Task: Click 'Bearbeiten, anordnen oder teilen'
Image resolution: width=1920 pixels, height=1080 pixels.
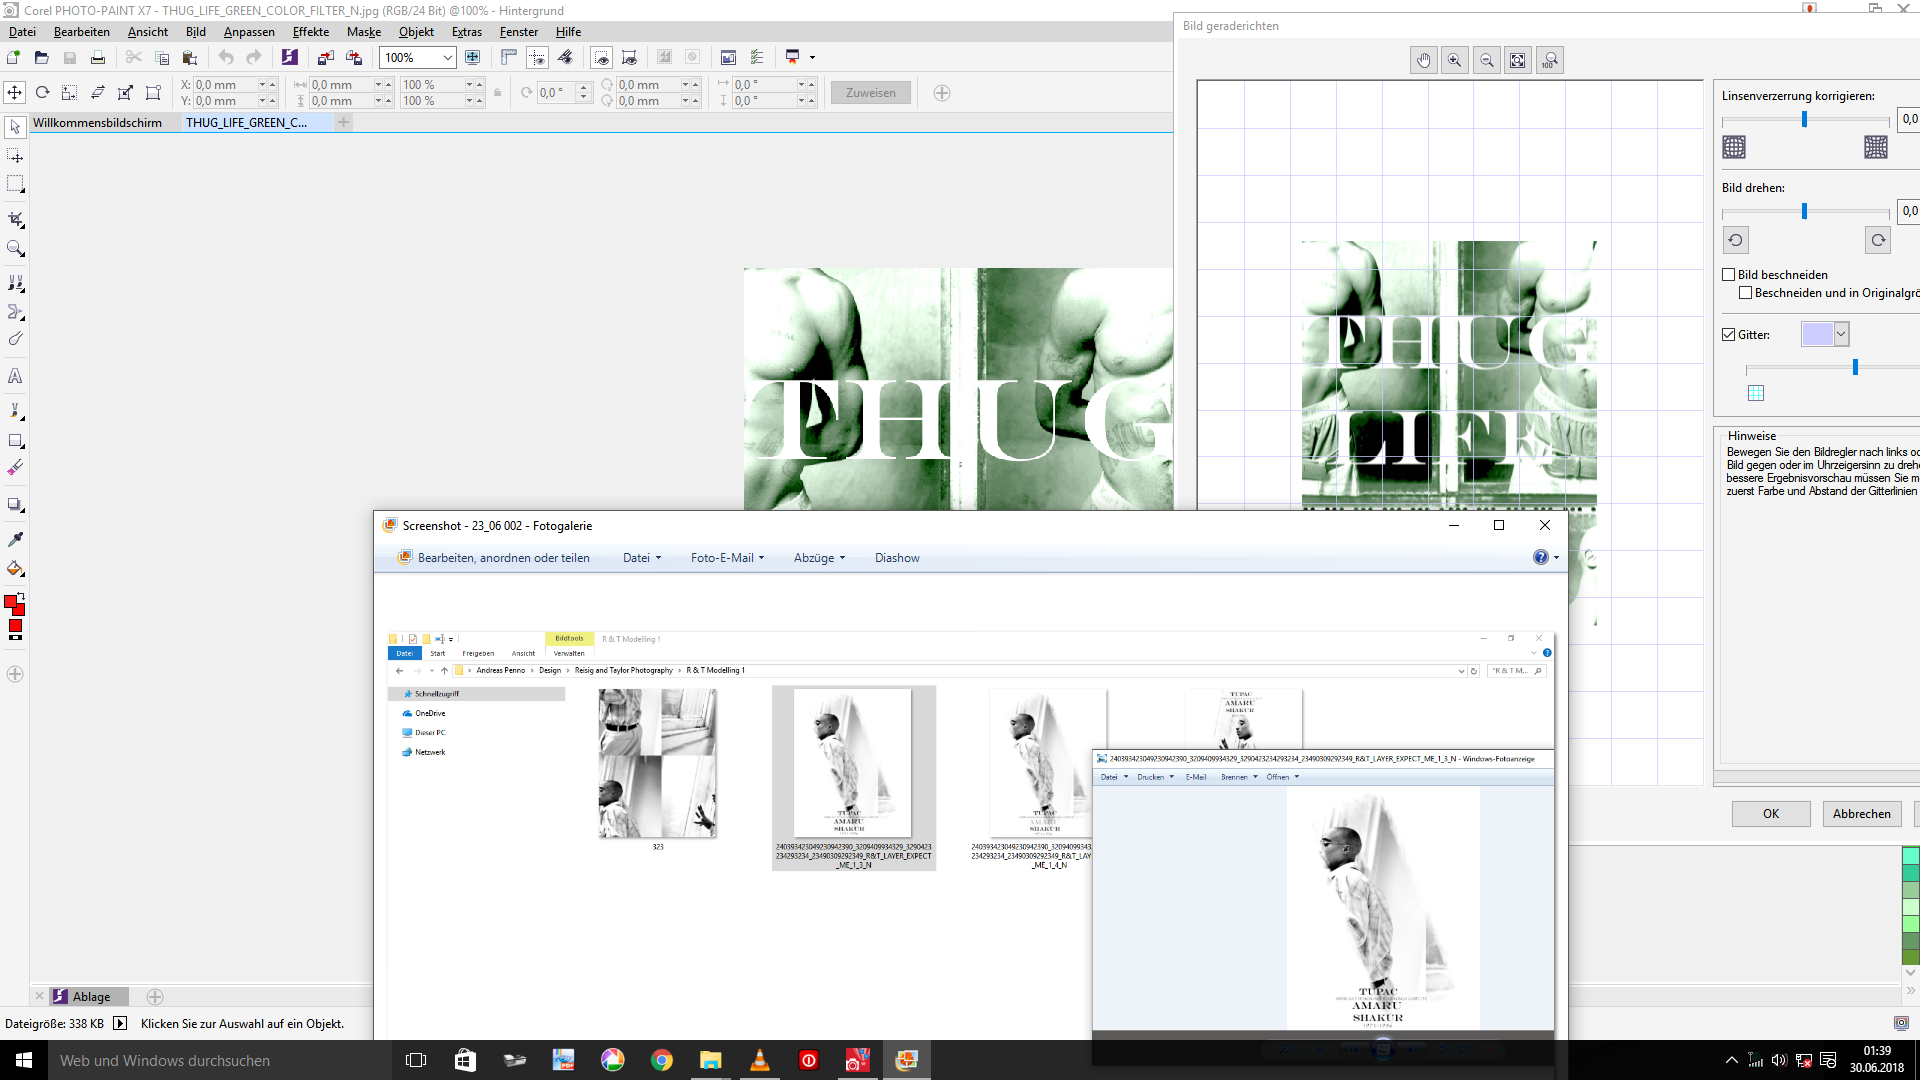Action: [494, 558]
